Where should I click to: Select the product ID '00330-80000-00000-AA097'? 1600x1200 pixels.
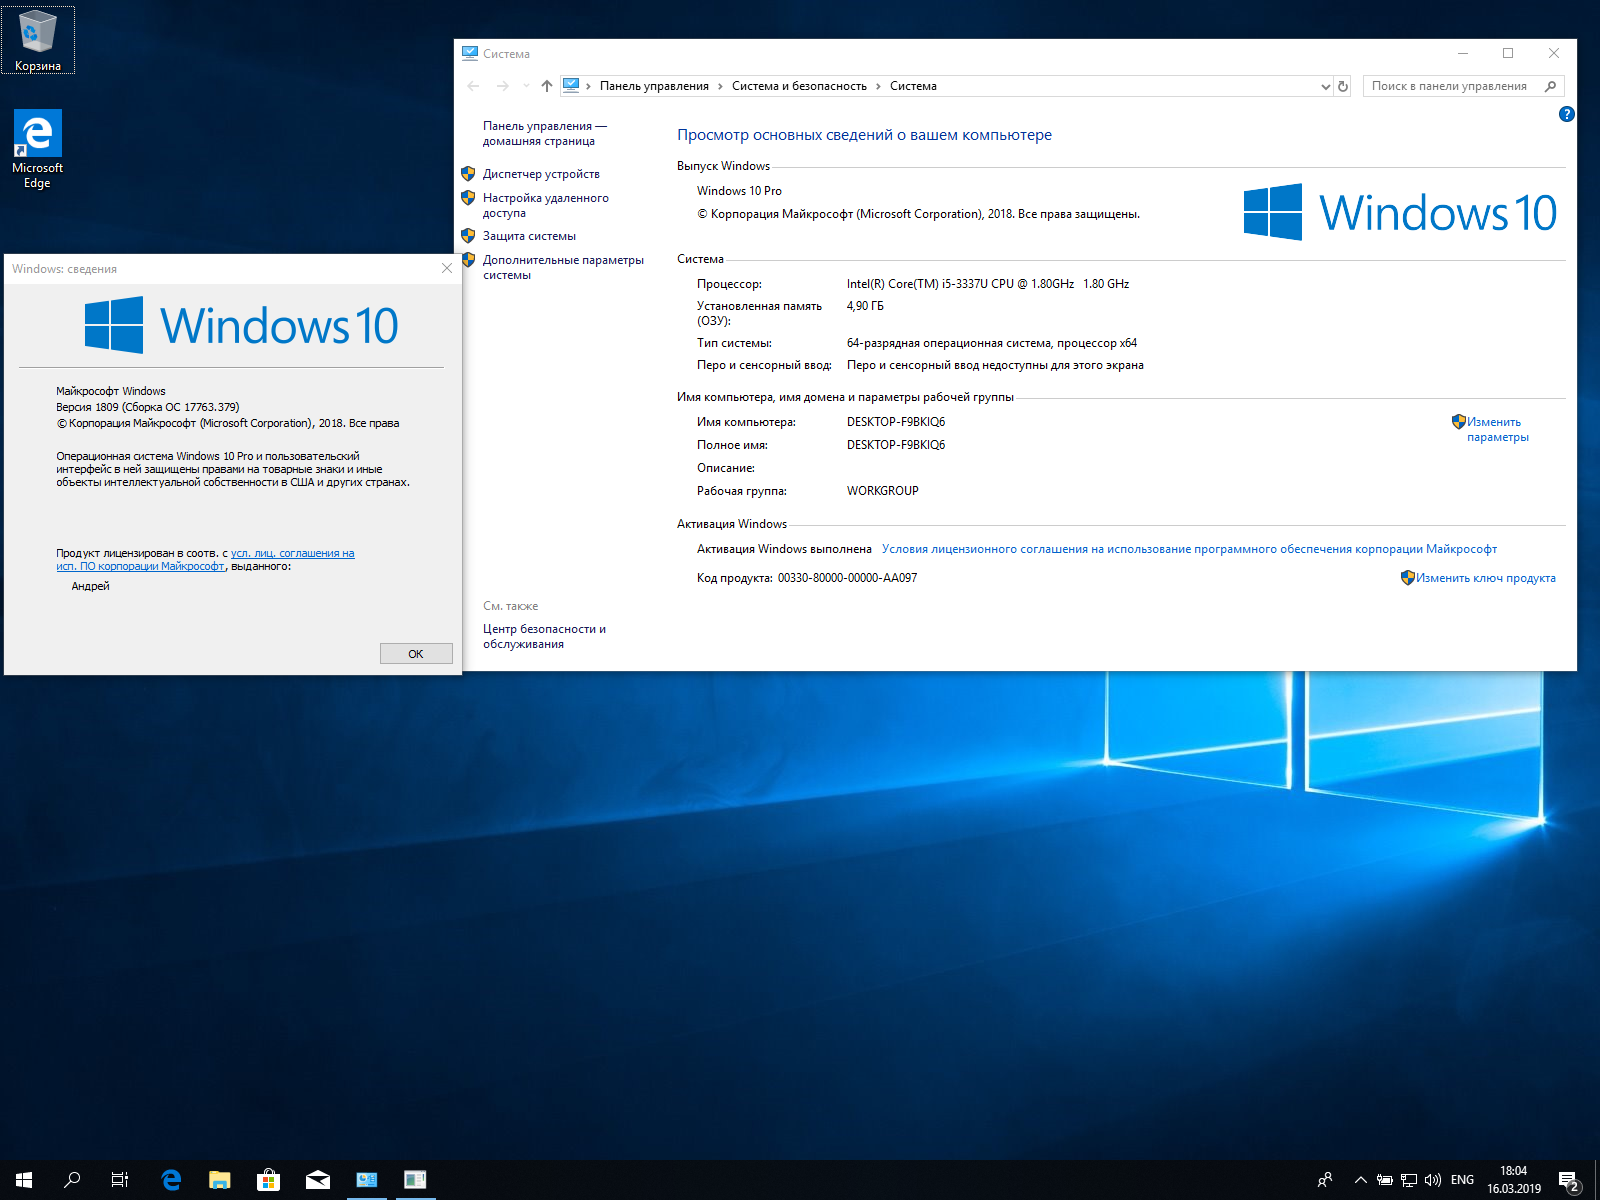[x=847, y=578]
